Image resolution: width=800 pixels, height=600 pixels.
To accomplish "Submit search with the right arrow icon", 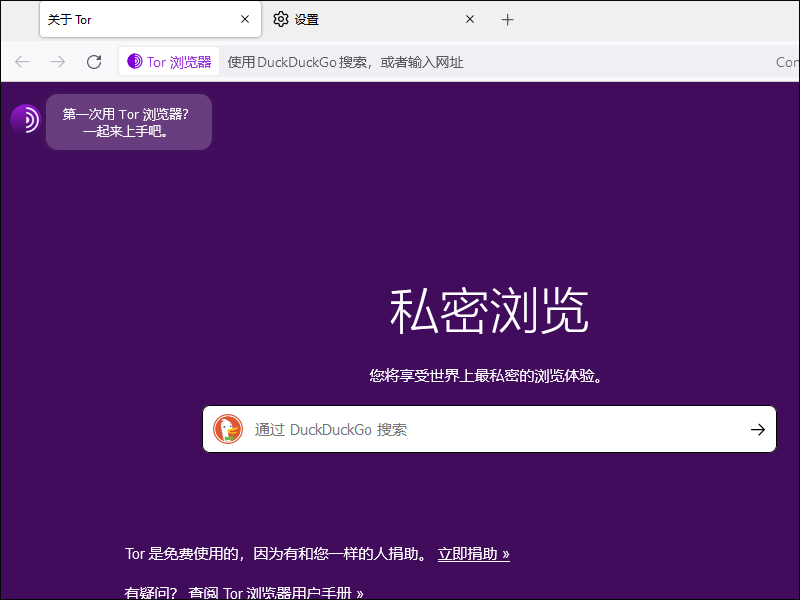I will click(x=757, y=430).
